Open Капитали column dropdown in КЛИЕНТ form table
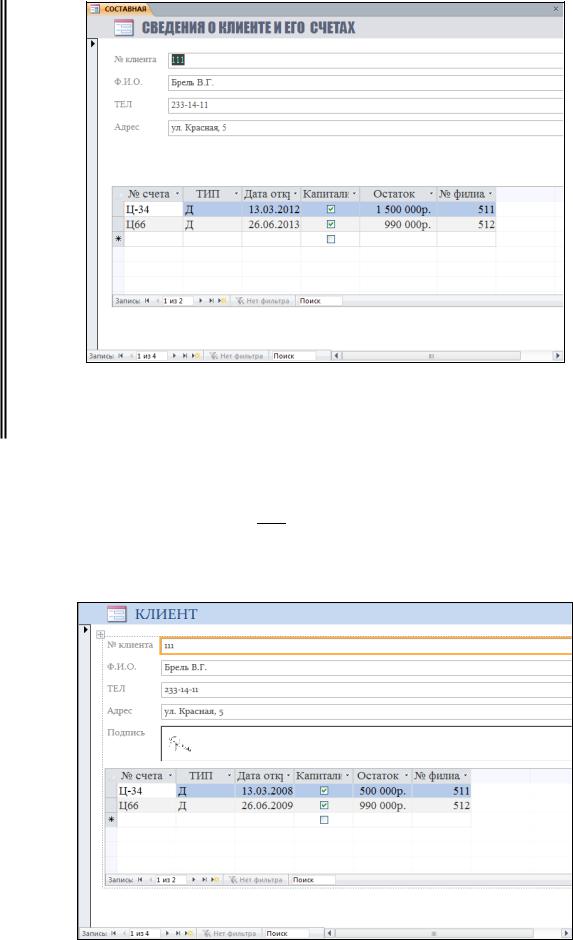Viewport: 573px width, 940px height. tap(346, 776)
